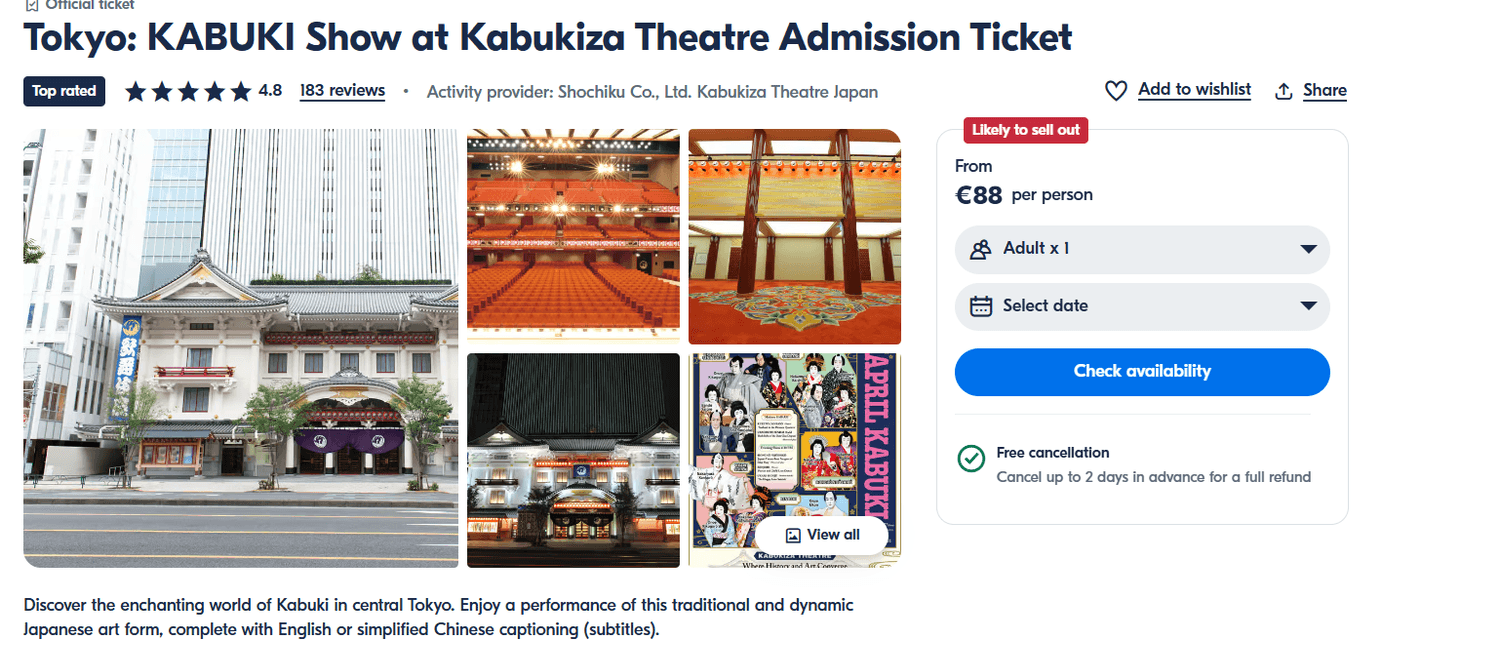Open the Select date dropdown
Screen dimensions: 1500x647
click(1142, 306)
